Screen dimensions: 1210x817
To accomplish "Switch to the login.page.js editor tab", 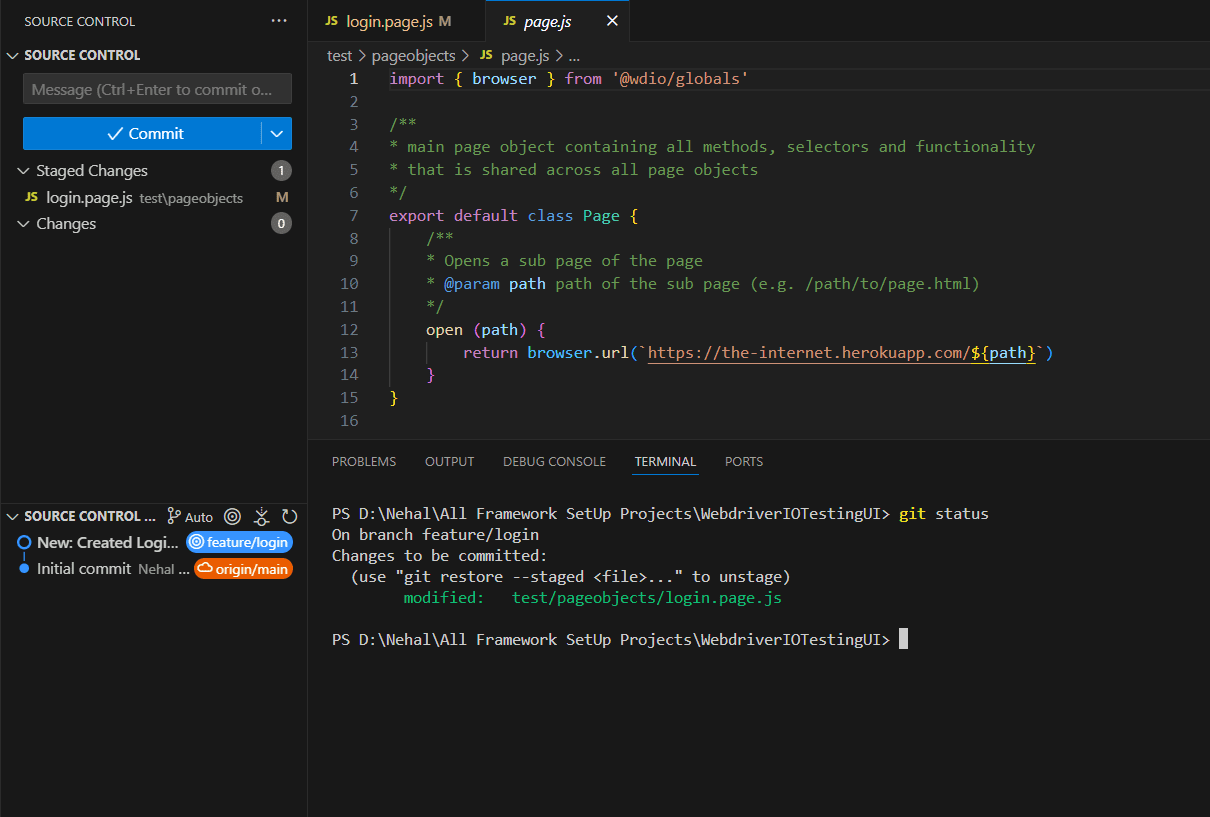I will point(397,21).
